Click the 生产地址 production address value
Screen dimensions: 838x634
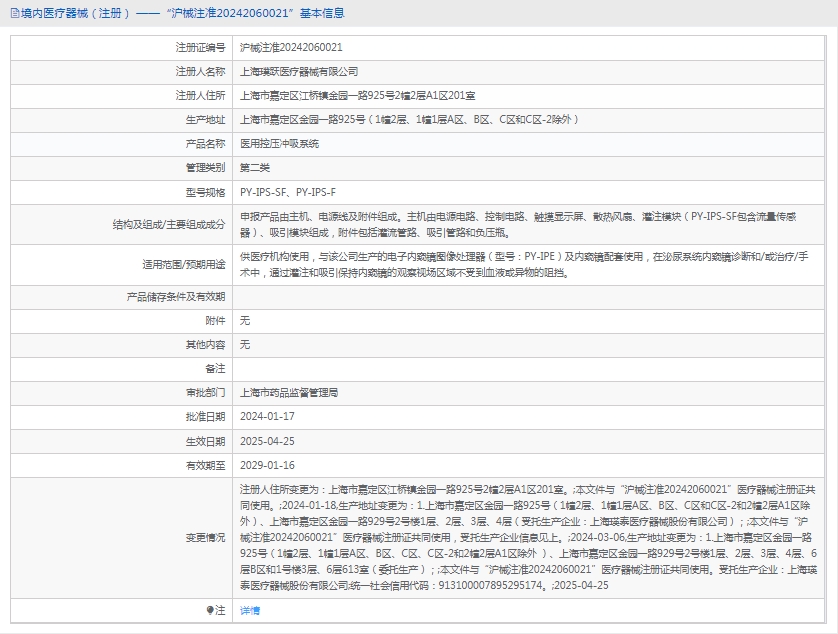[x=410, y=120]
